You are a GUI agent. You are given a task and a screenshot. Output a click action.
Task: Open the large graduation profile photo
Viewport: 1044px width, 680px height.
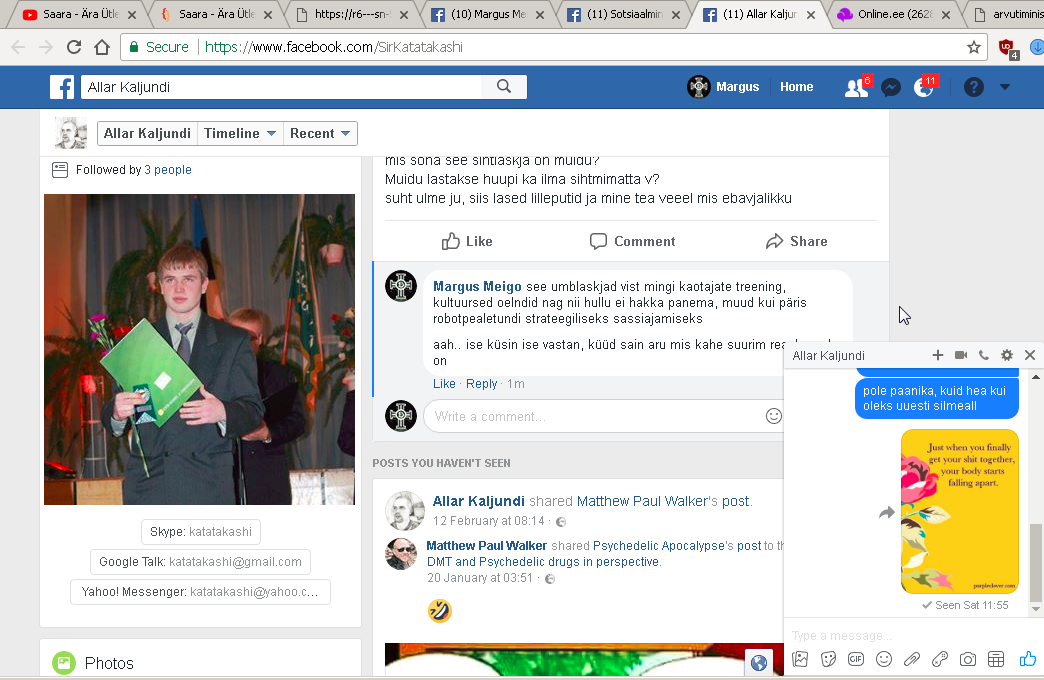[199, 349]
